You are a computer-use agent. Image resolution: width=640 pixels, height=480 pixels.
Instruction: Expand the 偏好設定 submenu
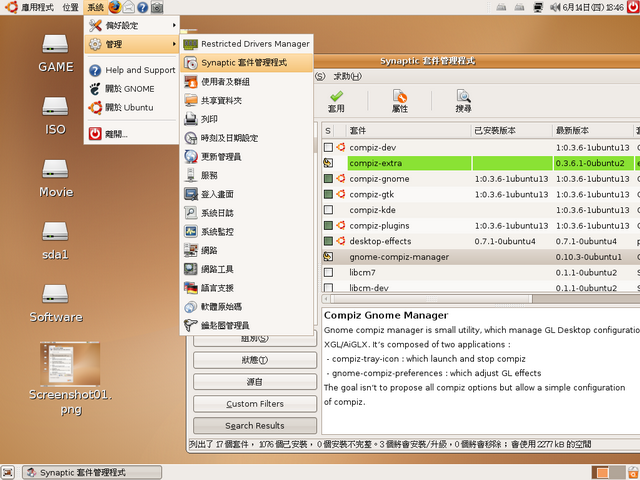tap(132, 26)
